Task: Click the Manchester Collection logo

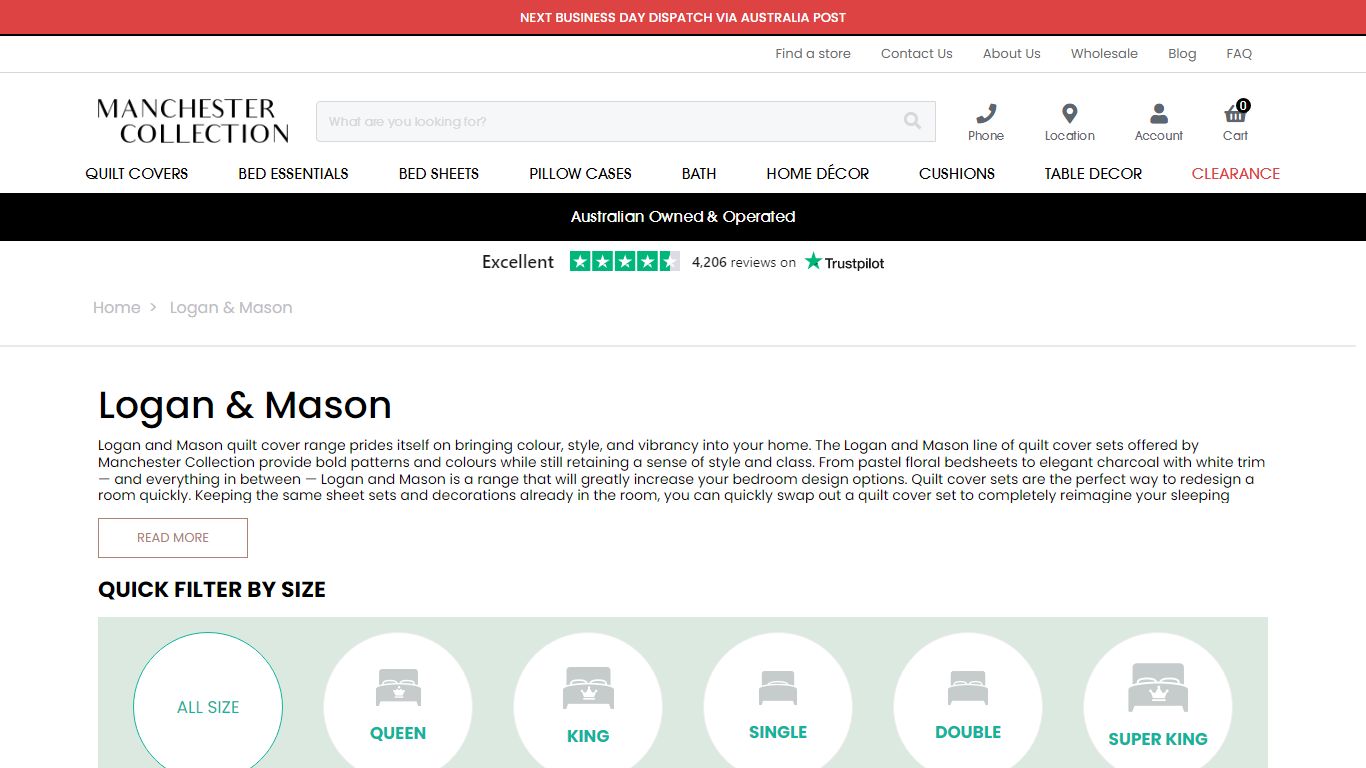Action: pyautogui.click(x=193, y=121)
